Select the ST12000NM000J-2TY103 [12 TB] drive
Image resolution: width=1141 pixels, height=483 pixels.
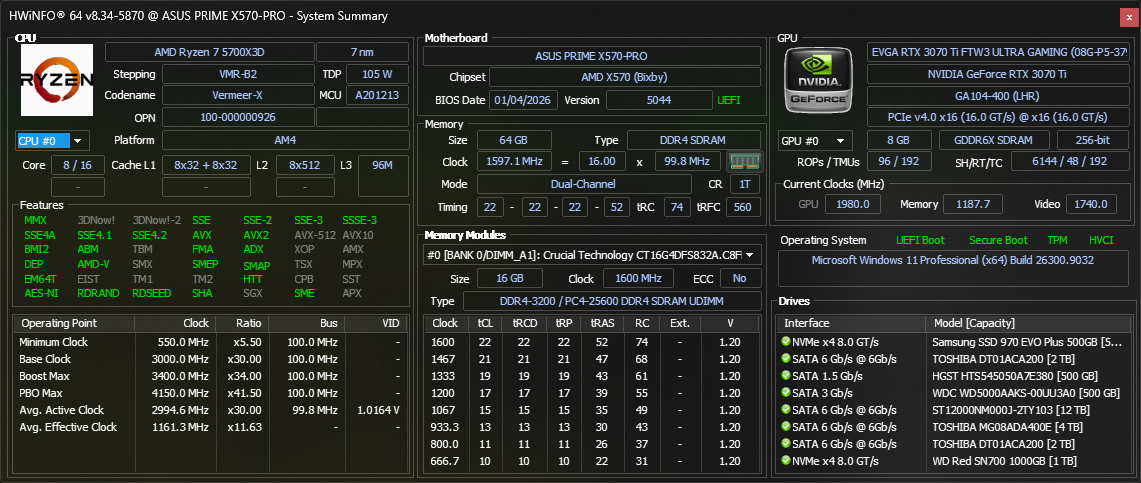pyautogui.click(x=954, y=410)
